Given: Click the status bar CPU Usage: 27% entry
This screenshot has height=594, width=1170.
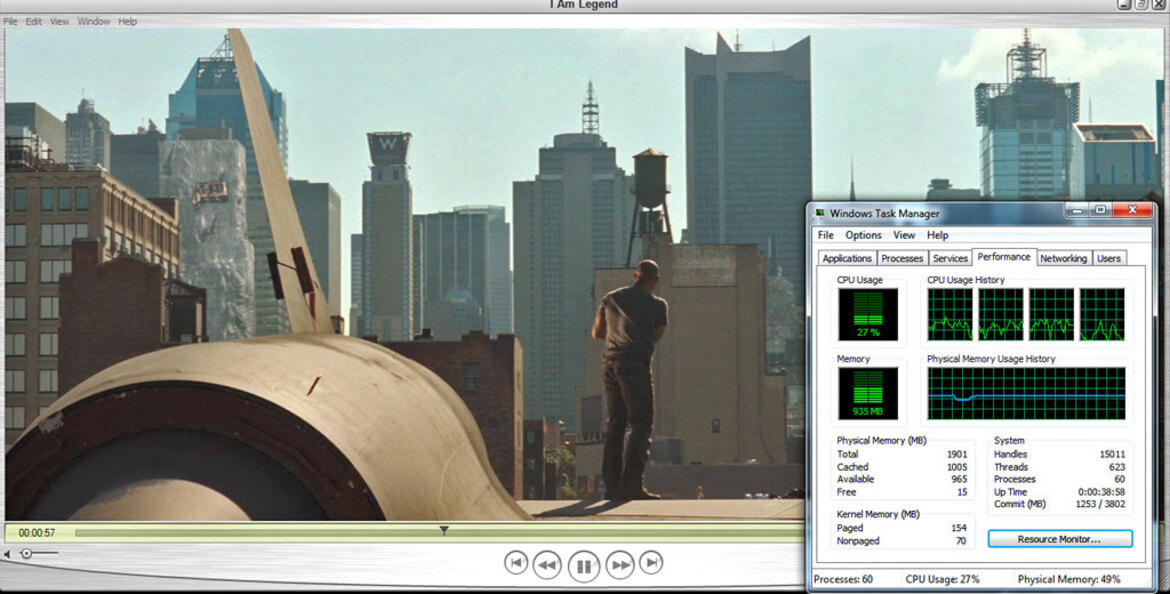Looking at the screenshot, I should point(942,579).
